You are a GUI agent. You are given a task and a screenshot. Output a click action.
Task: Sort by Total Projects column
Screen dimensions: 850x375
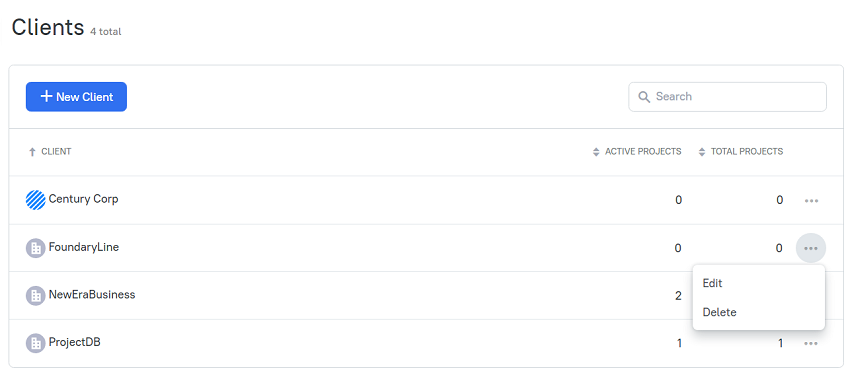coord(740,152)
